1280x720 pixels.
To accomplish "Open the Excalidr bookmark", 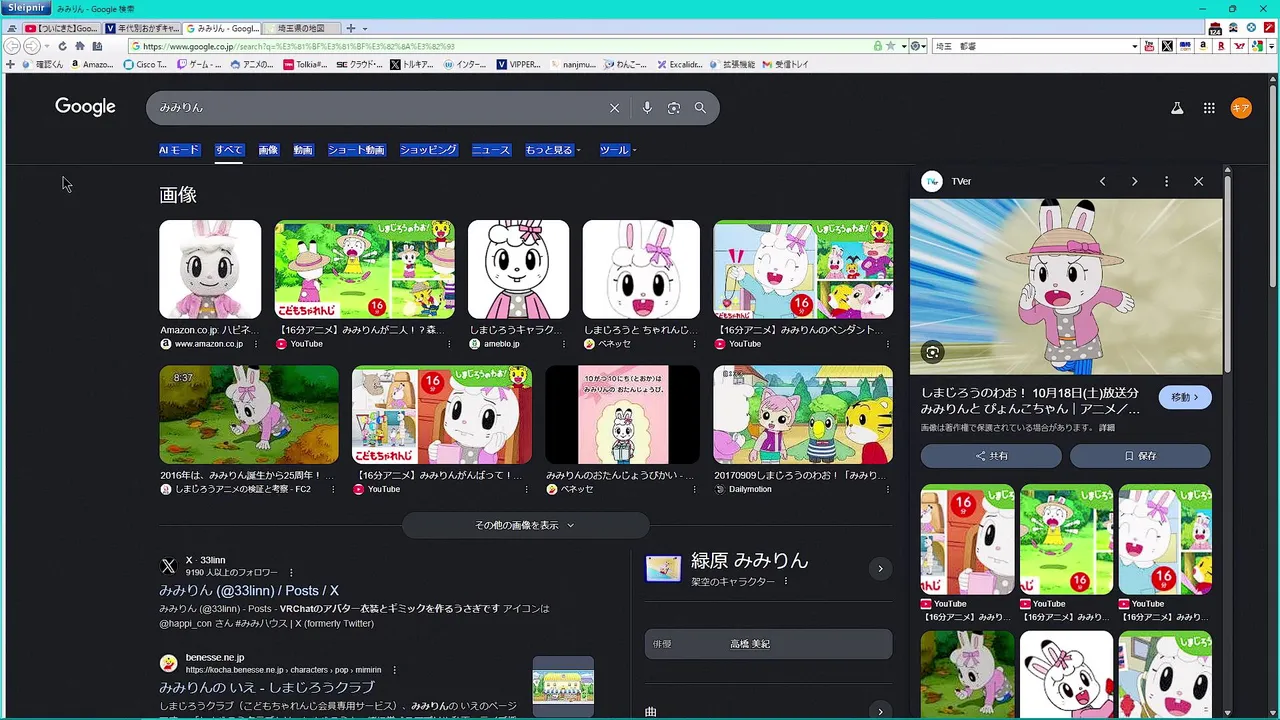I will (680, 64).
